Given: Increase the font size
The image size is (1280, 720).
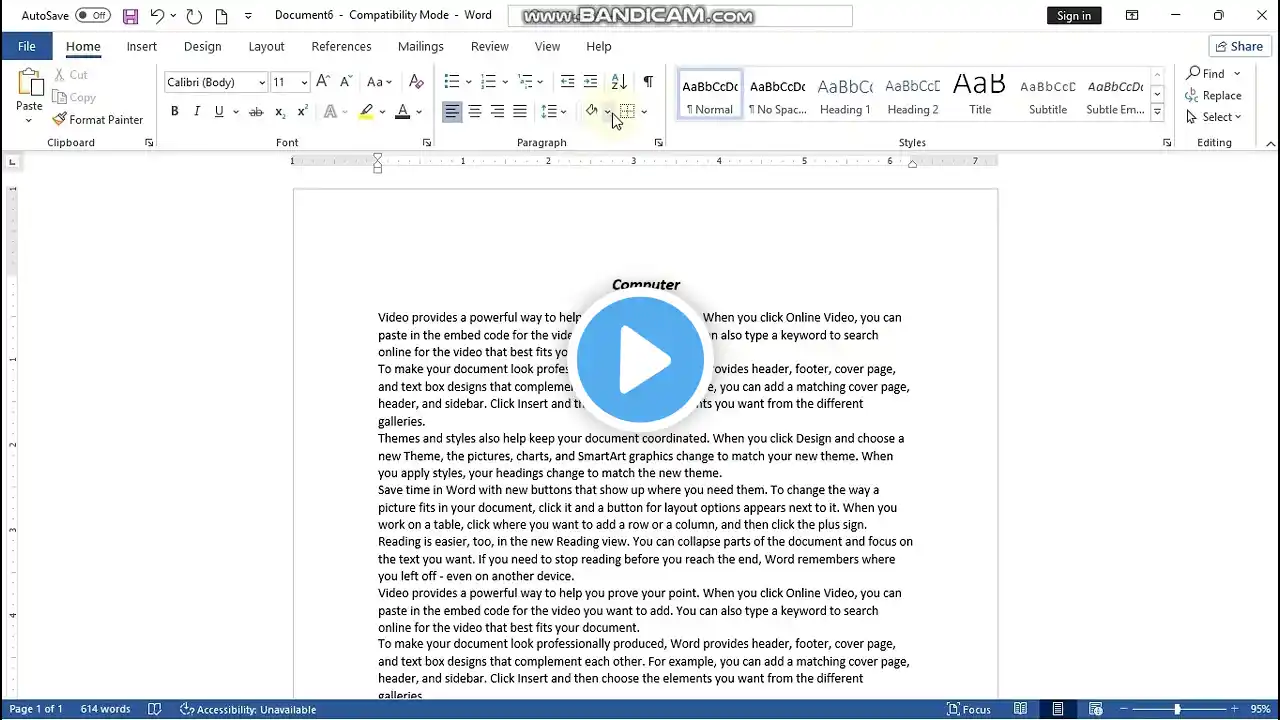Looking at the screenshot, I should pos(323,82).
